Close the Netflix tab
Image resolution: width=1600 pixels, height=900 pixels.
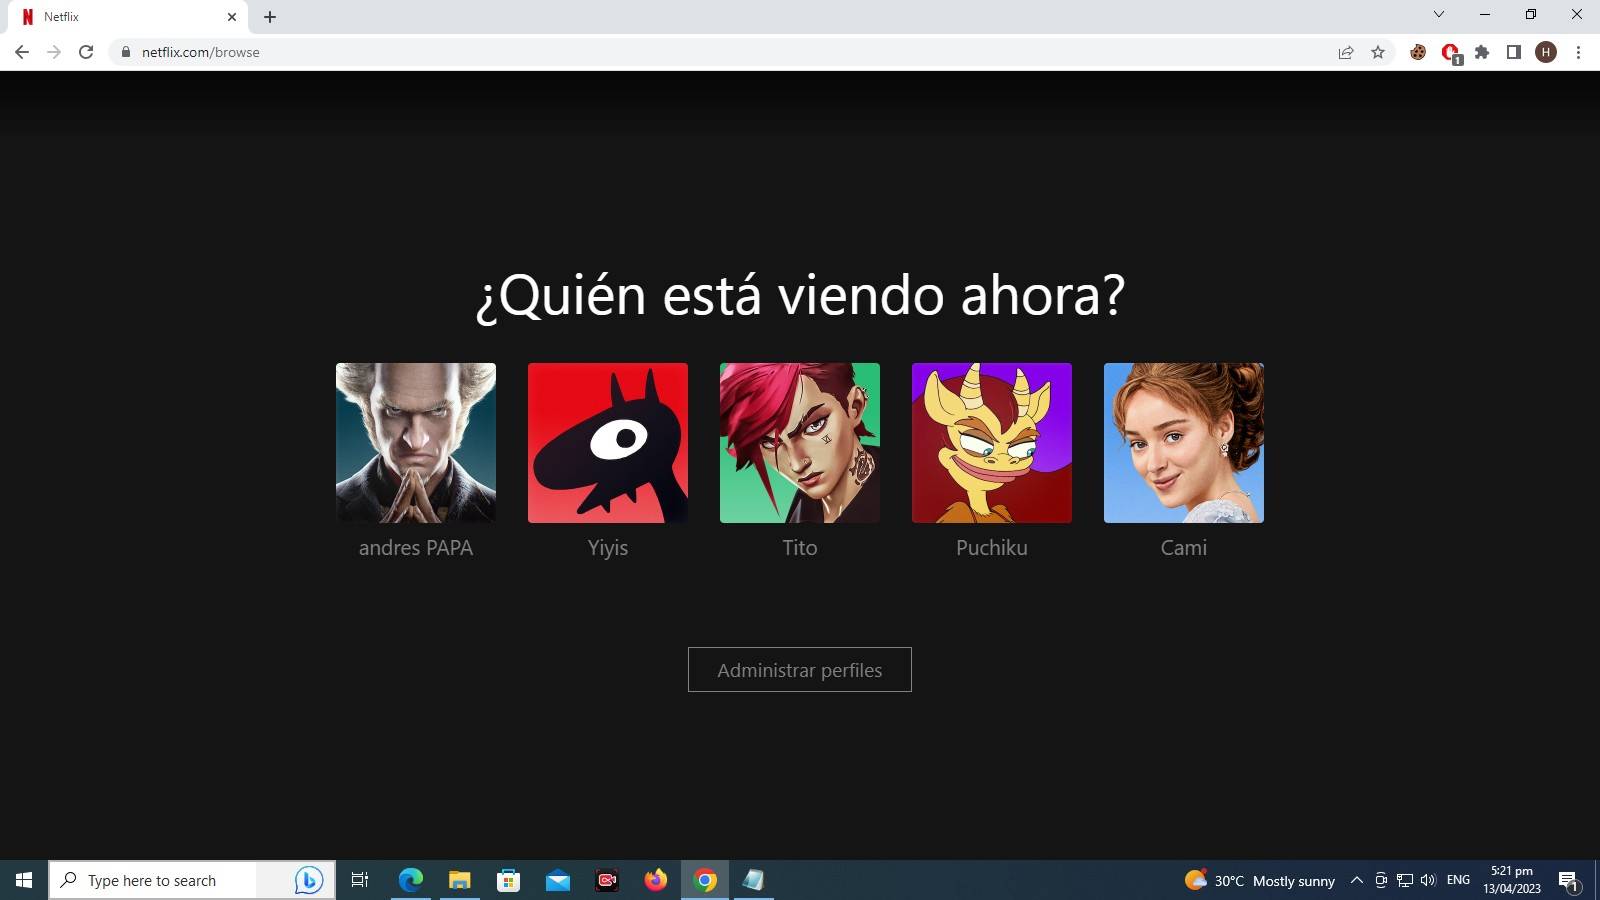coord(232,17)
